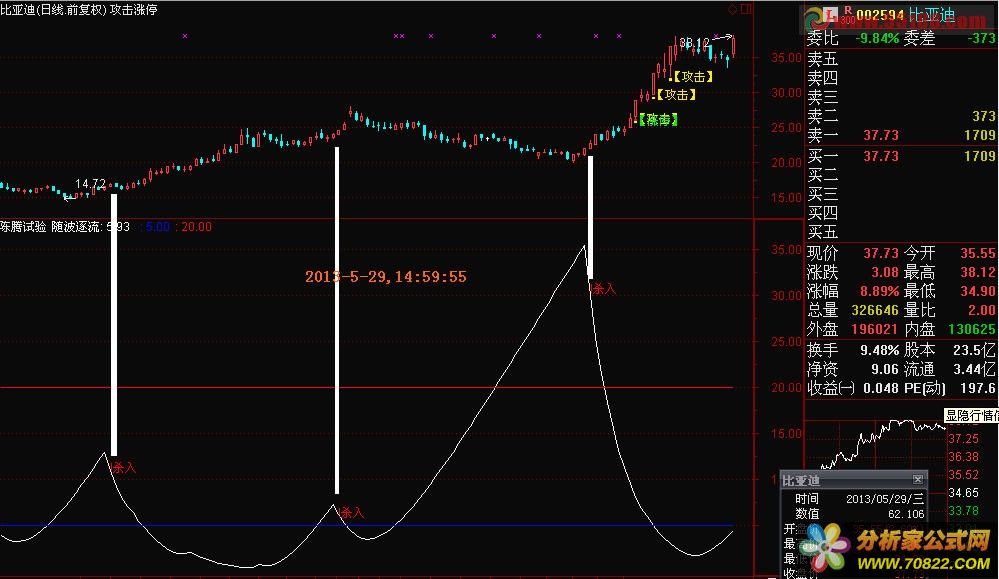This screenshot has height=579, width=999.
Task: Click the red R marker before 002594
Action: (x=847, y=10)
